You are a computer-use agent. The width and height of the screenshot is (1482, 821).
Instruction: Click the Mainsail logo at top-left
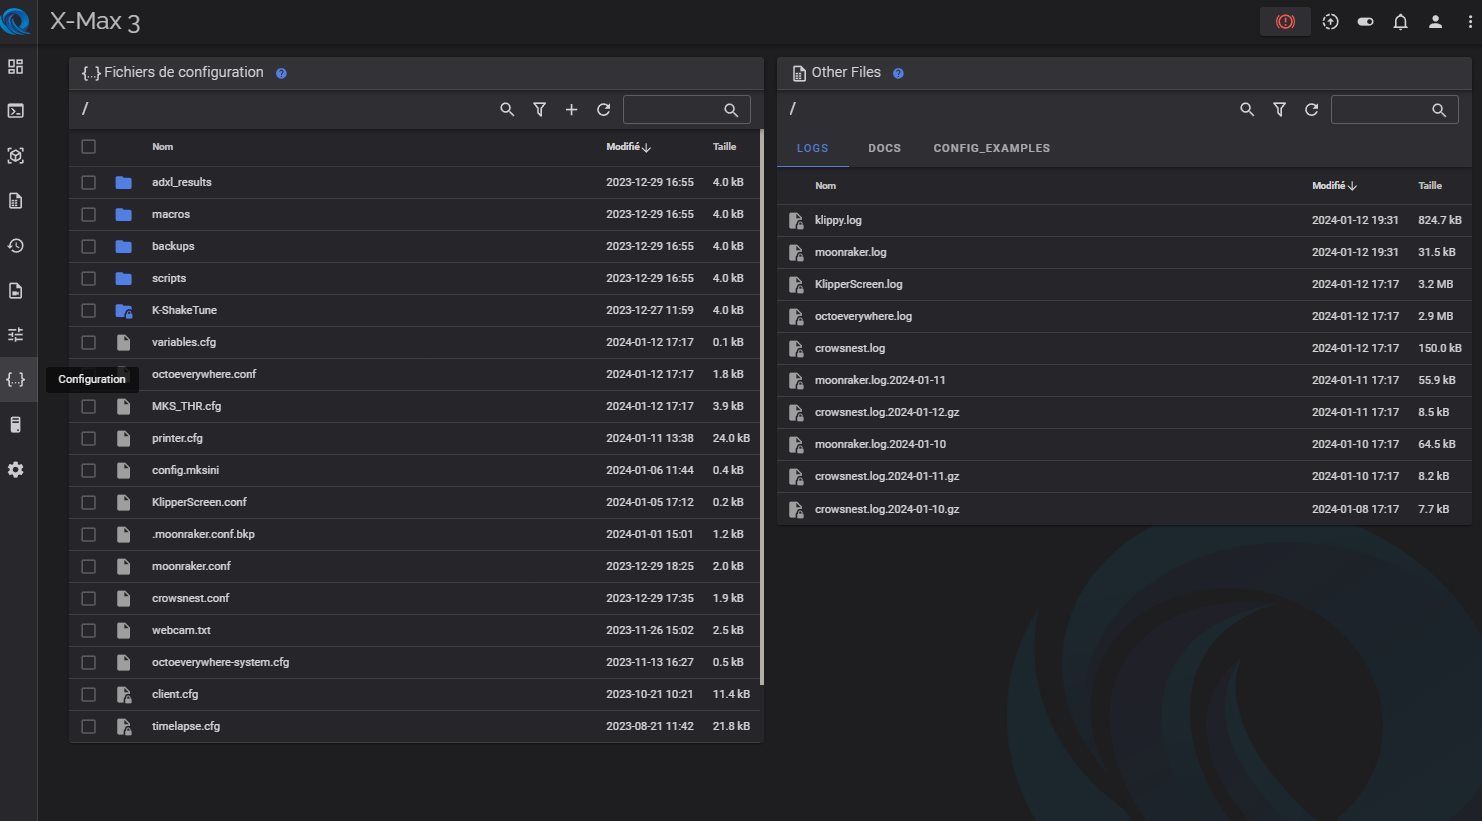pyautogui.click(x=15, y=21)
